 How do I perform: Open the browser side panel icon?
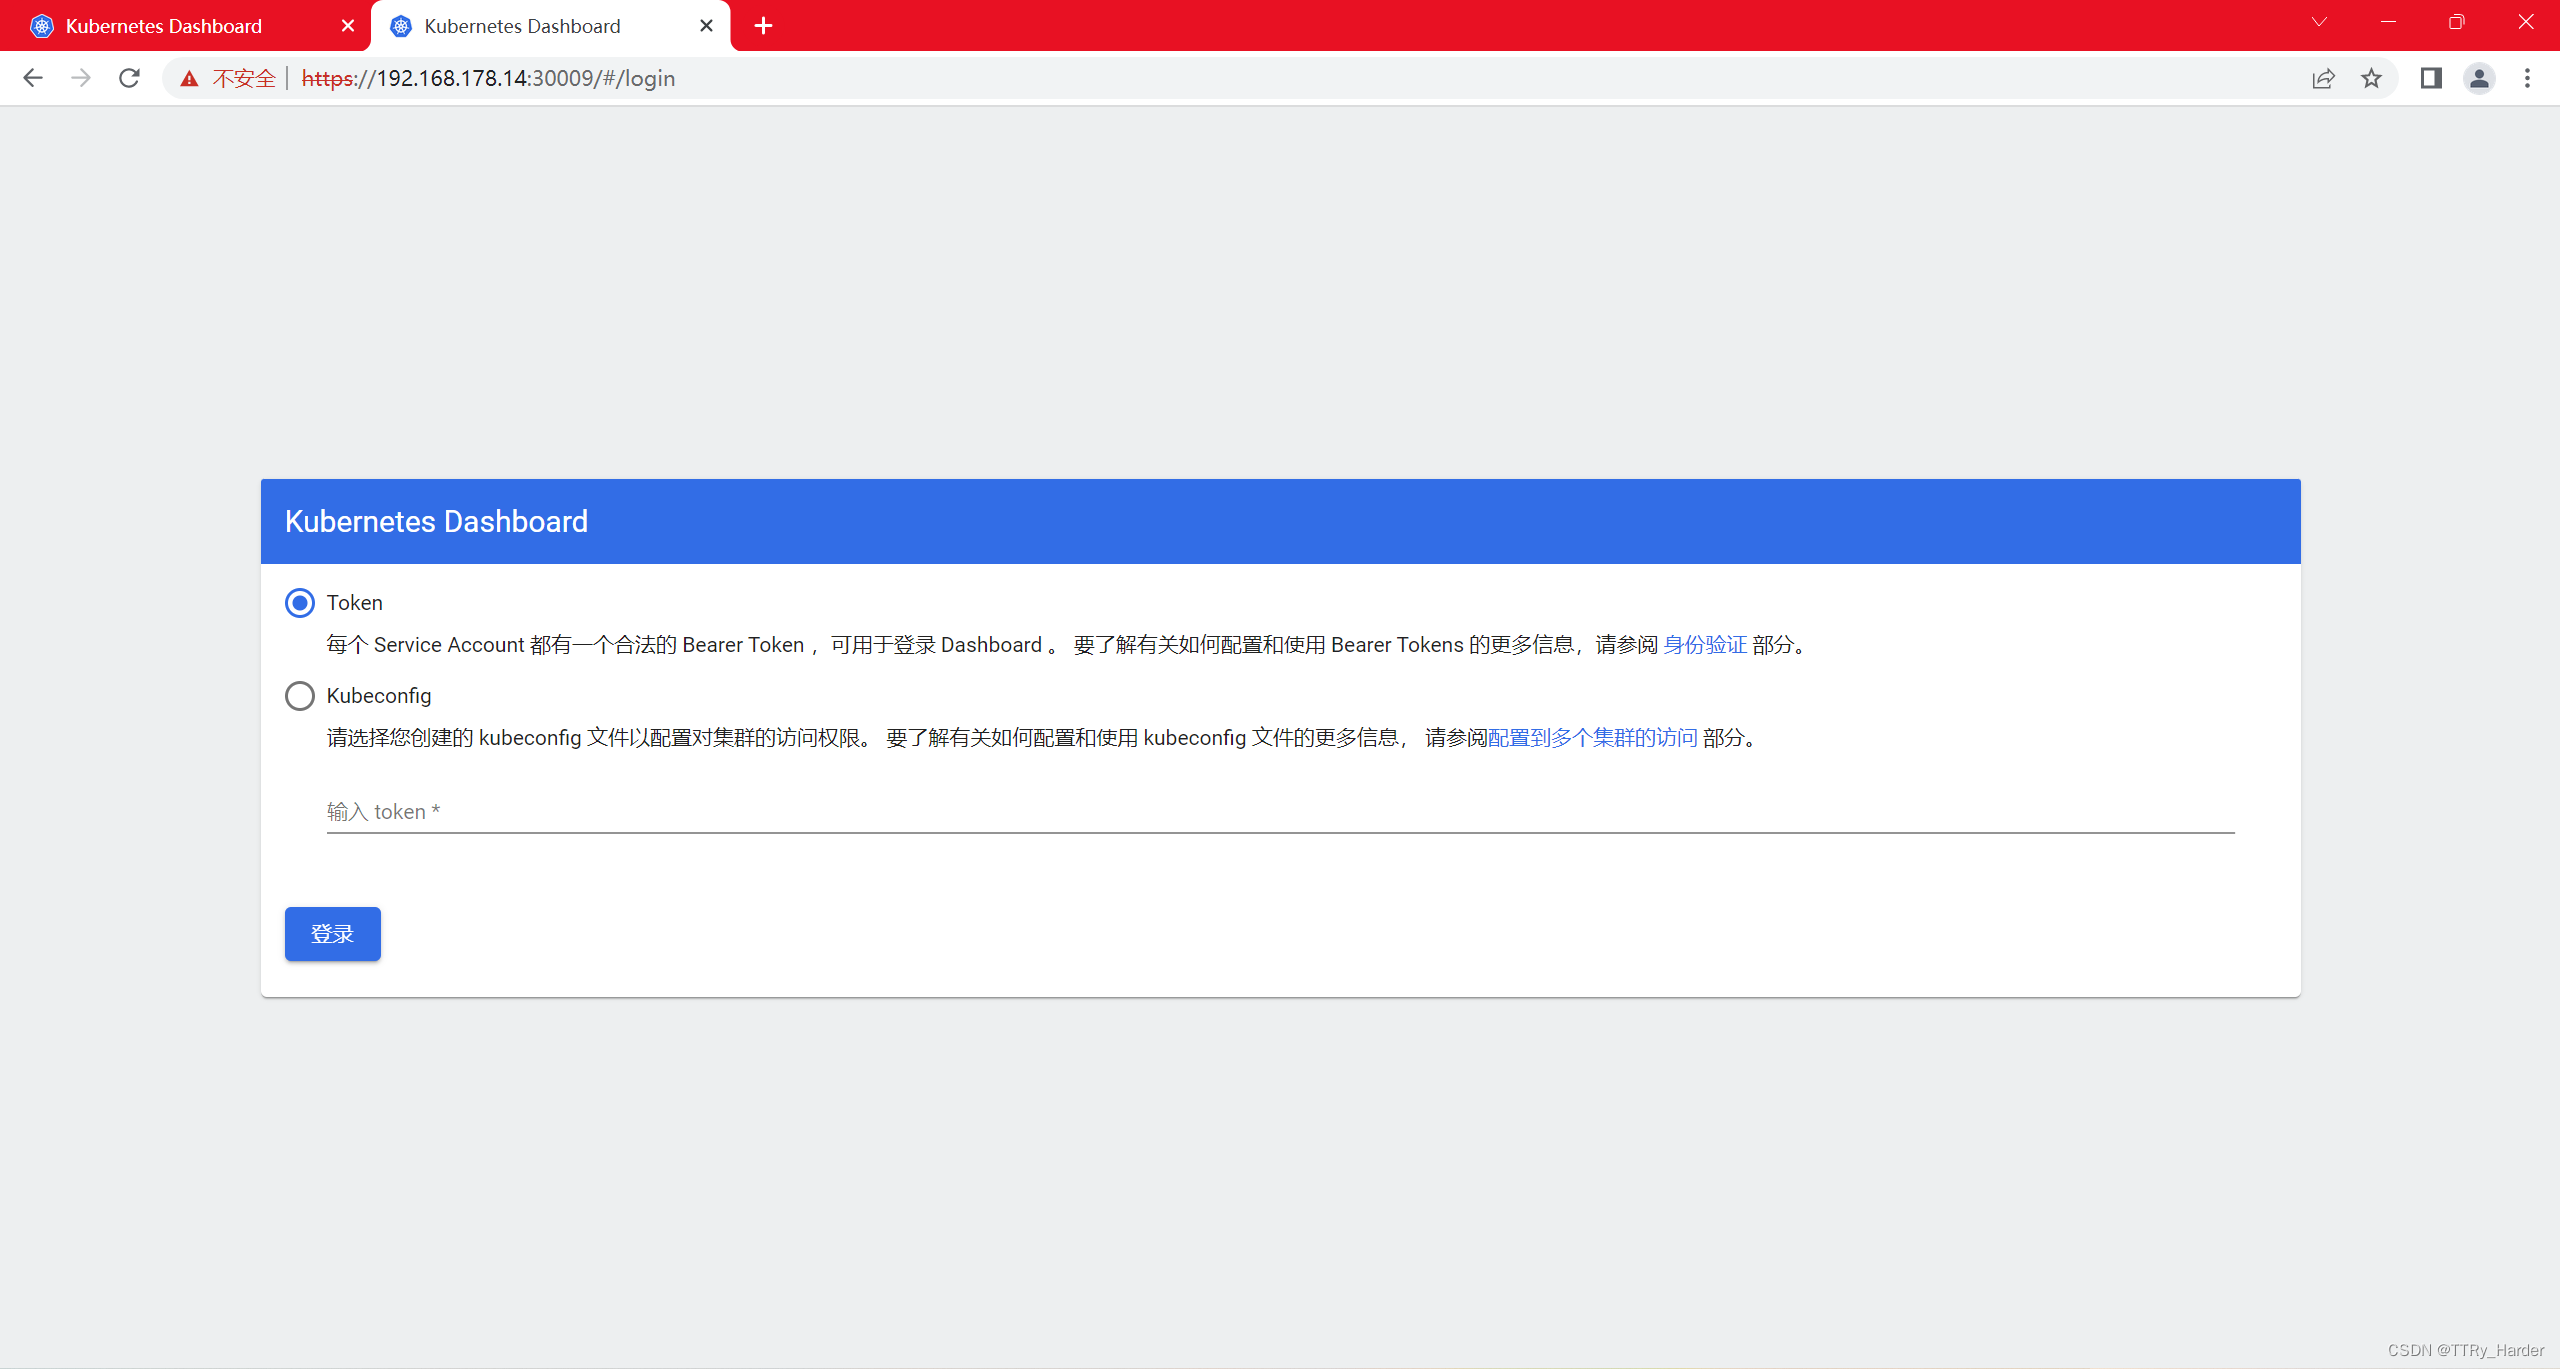2431,78
